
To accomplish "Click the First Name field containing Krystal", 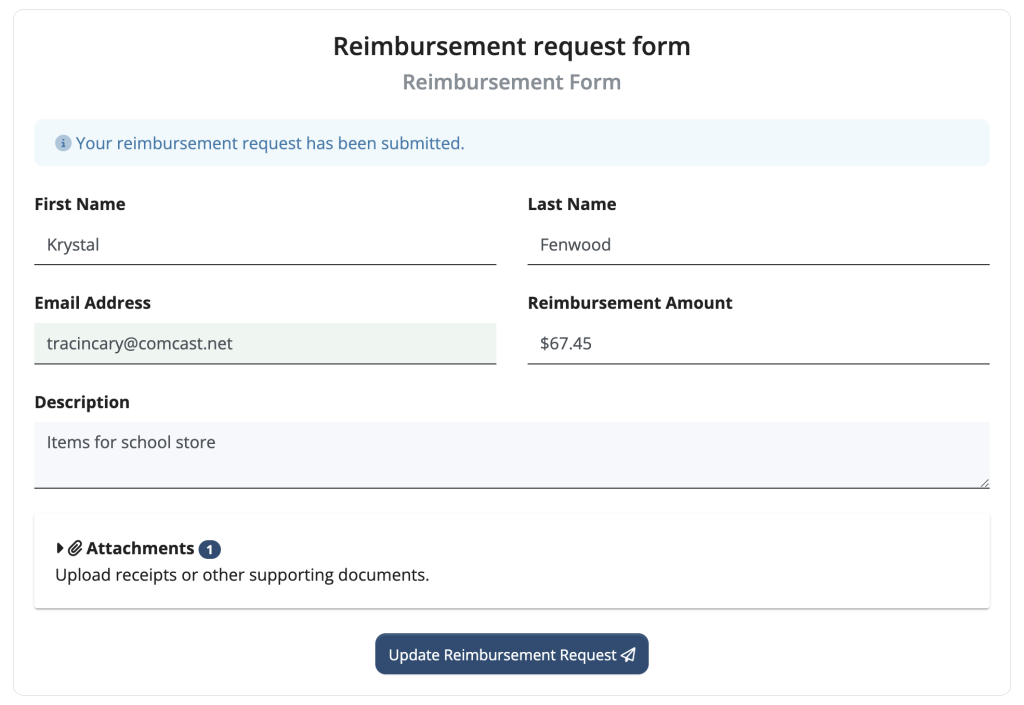I will (x=265, y=245).
